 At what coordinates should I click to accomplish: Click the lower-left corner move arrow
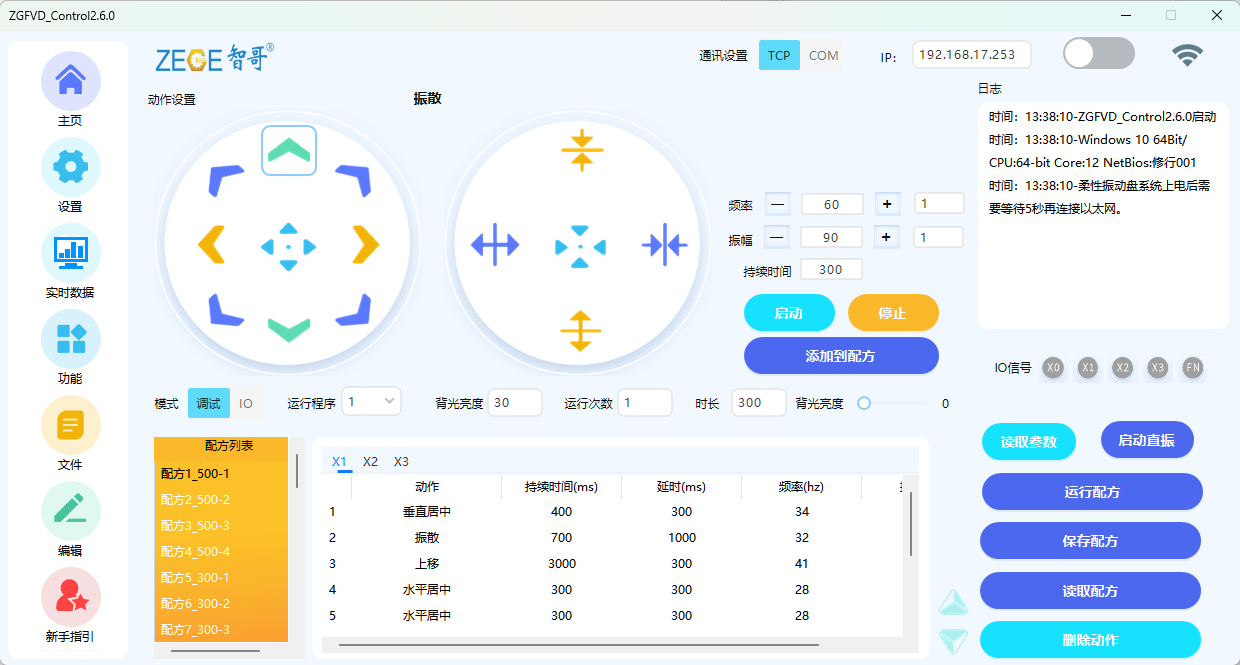pyautogui.click(x=225, y=309)
